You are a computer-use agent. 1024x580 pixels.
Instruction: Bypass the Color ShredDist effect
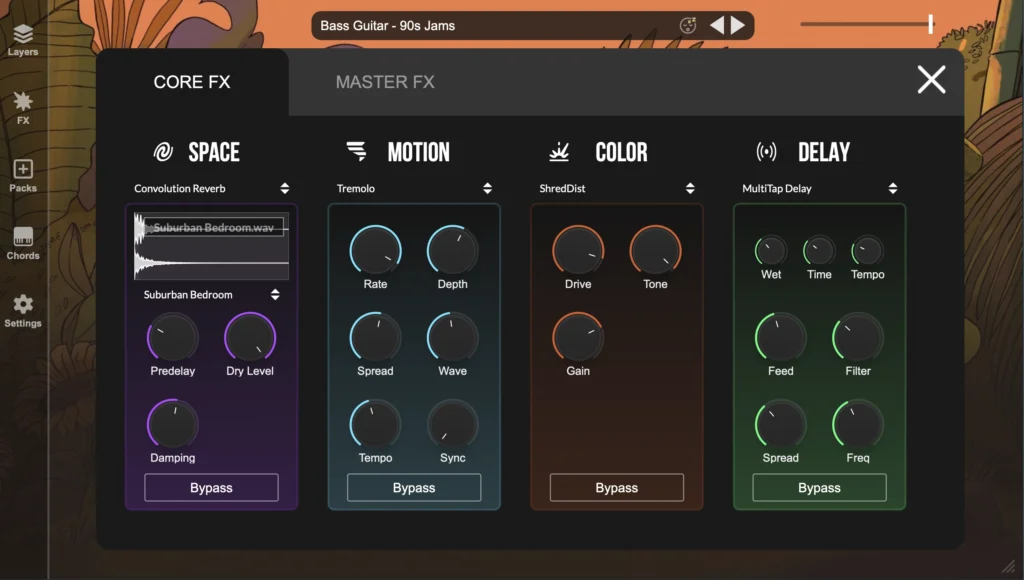point(617,488)
